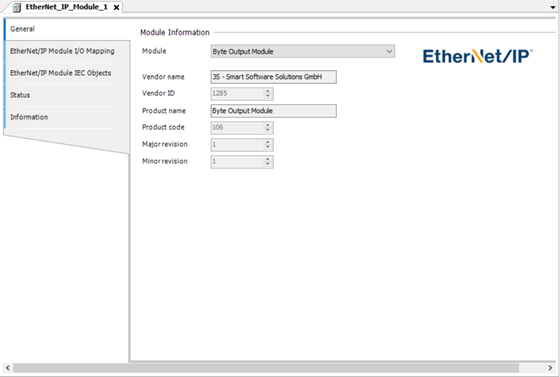560x377 pixels.
Task: Click the Module Information heading
Action: tap(175, 32)
